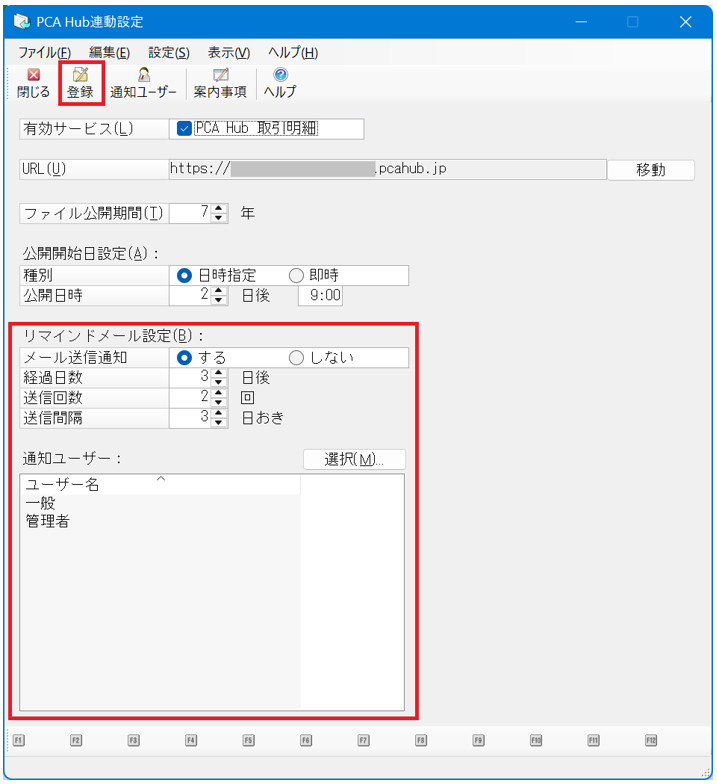717x784 pixels.
Task: Open the 案内事項 toolbar item
Action: [220, 84]
